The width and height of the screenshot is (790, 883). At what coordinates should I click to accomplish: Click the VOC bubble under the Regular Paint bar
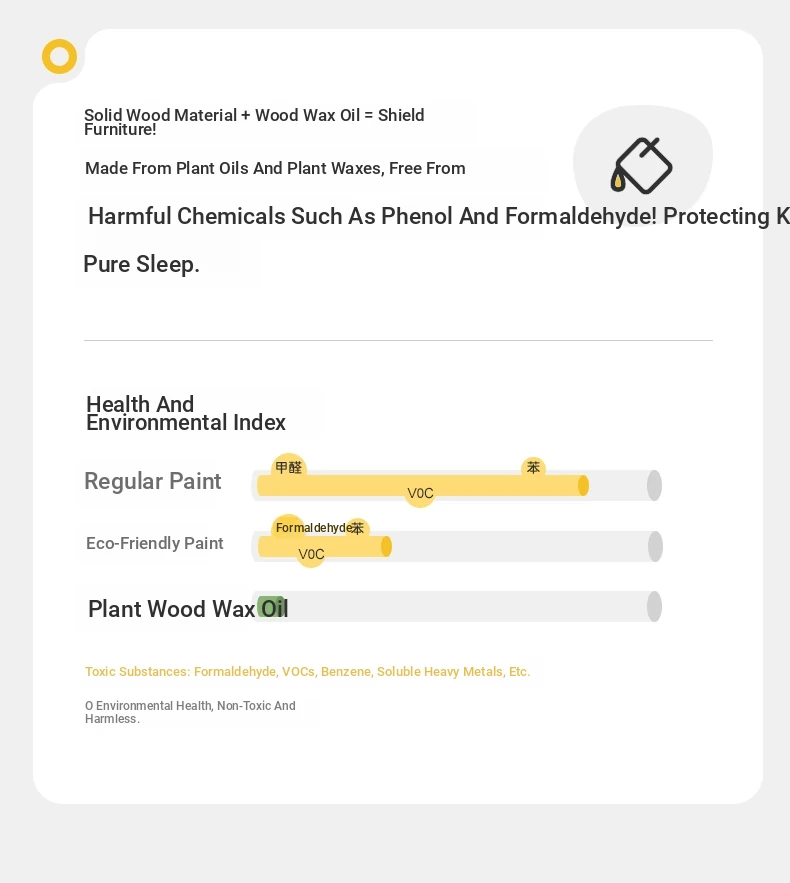point(420,493)
